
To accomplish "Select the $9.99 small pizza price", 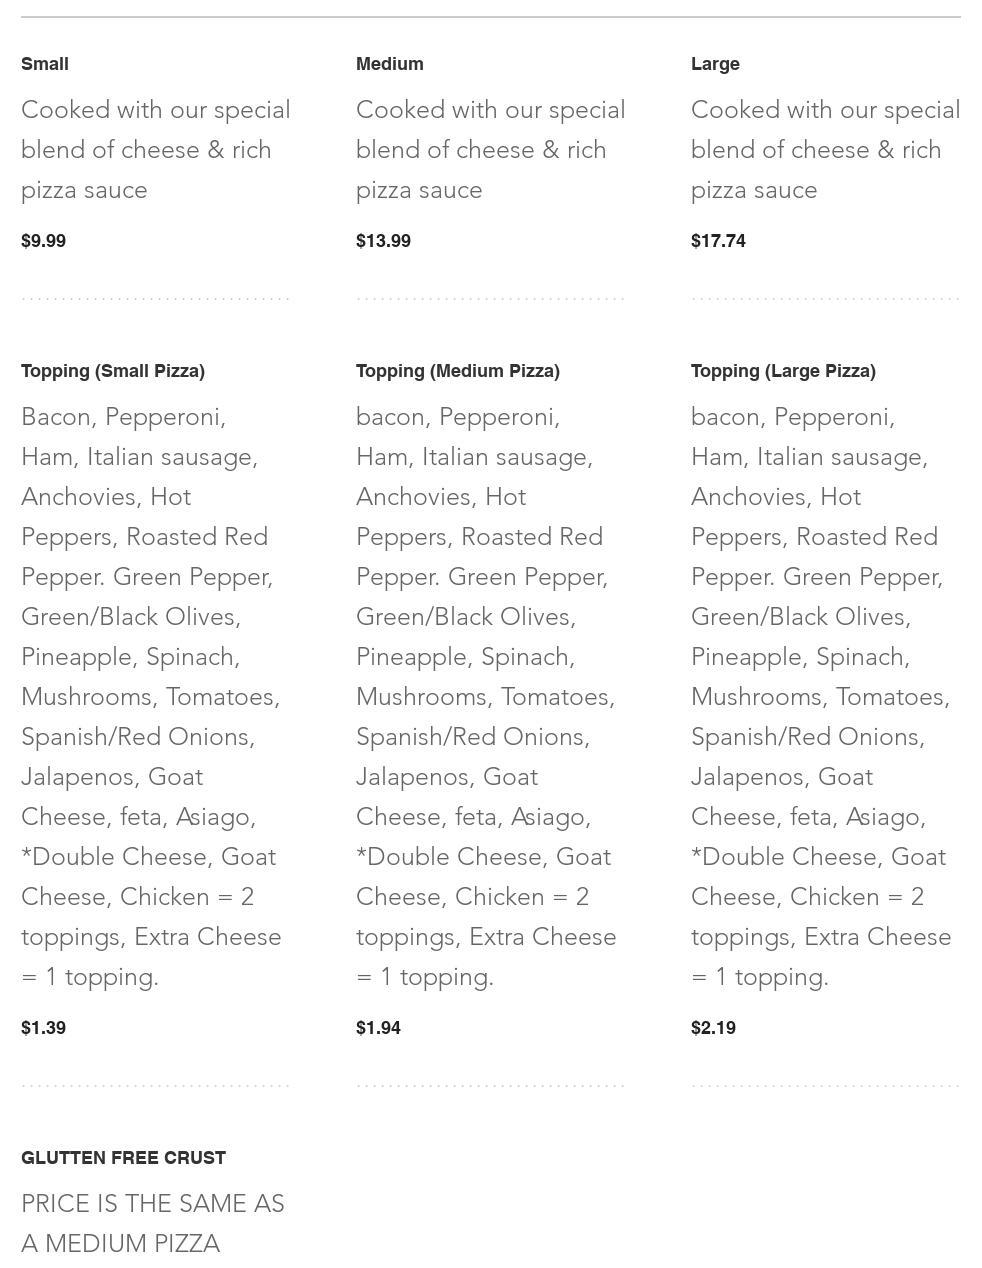I will pos(44,241).
